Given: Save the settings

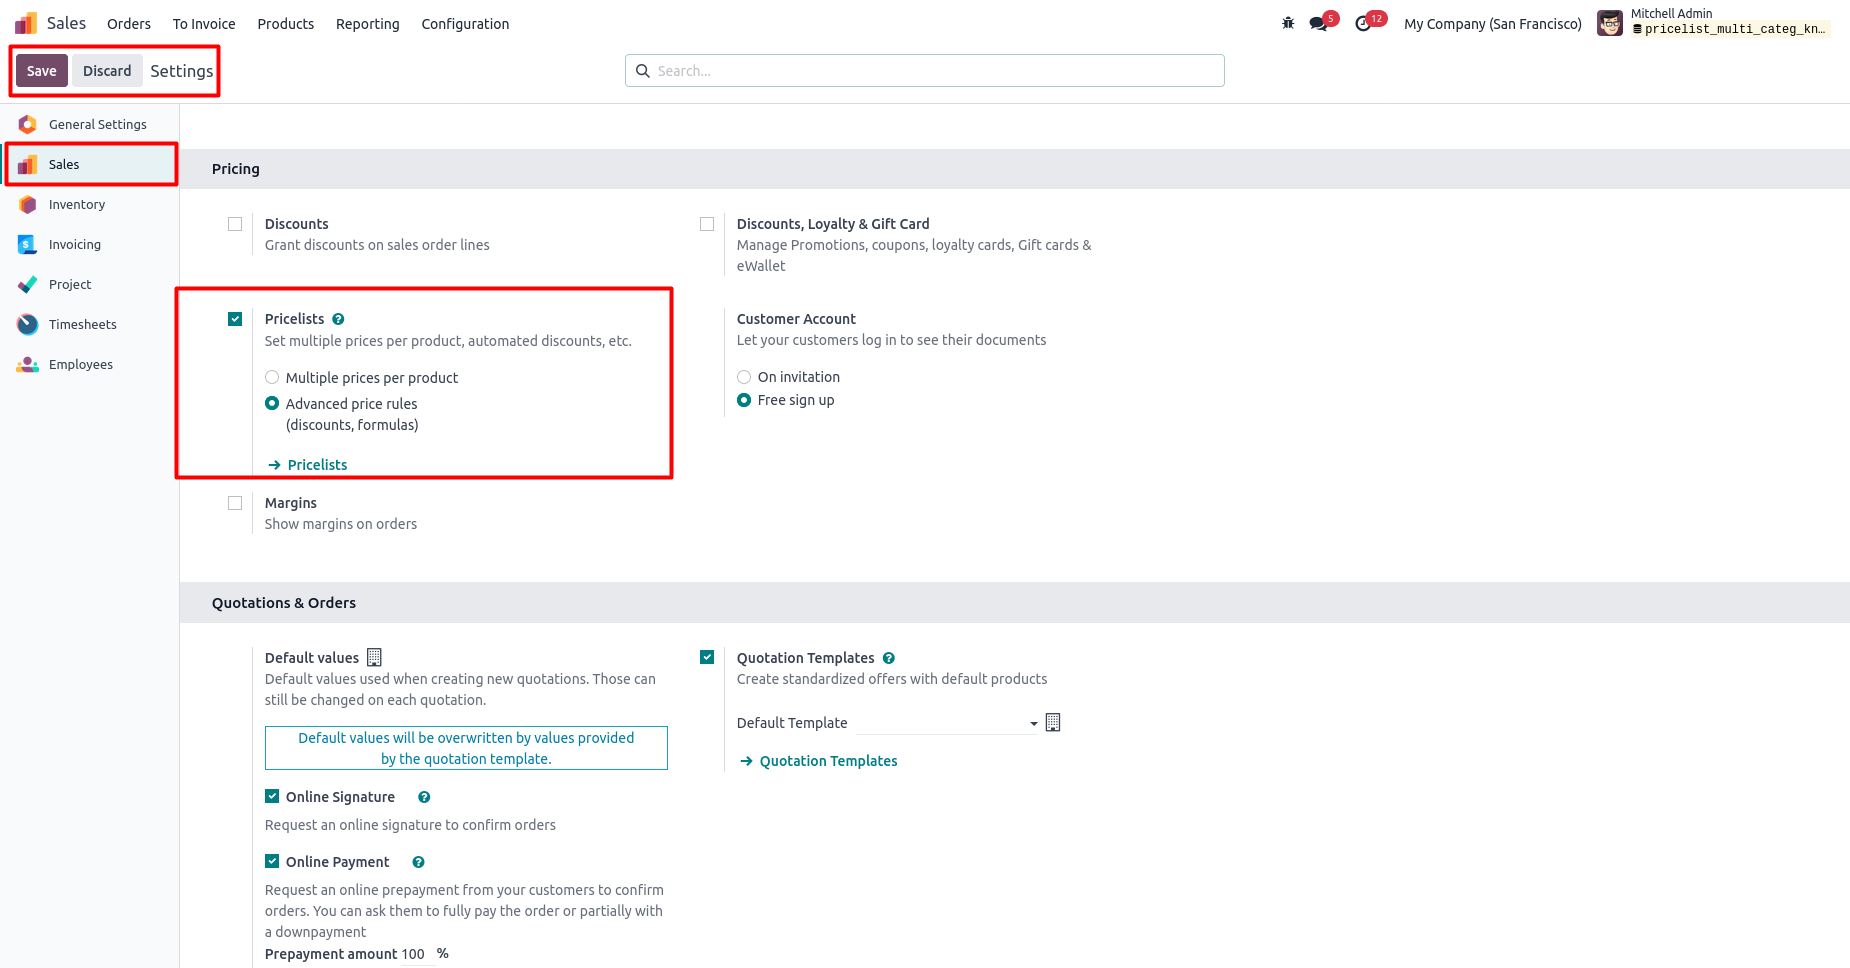Looking at the screenshot, I should tap(42, 71).
